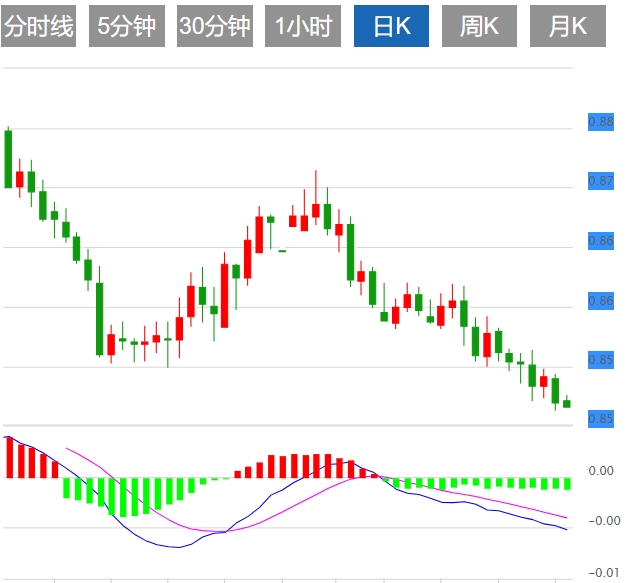Switch to the 月K monthly chart
This screenshot has height=583, width=639.
pyautogui.click(x=568, y=26)
